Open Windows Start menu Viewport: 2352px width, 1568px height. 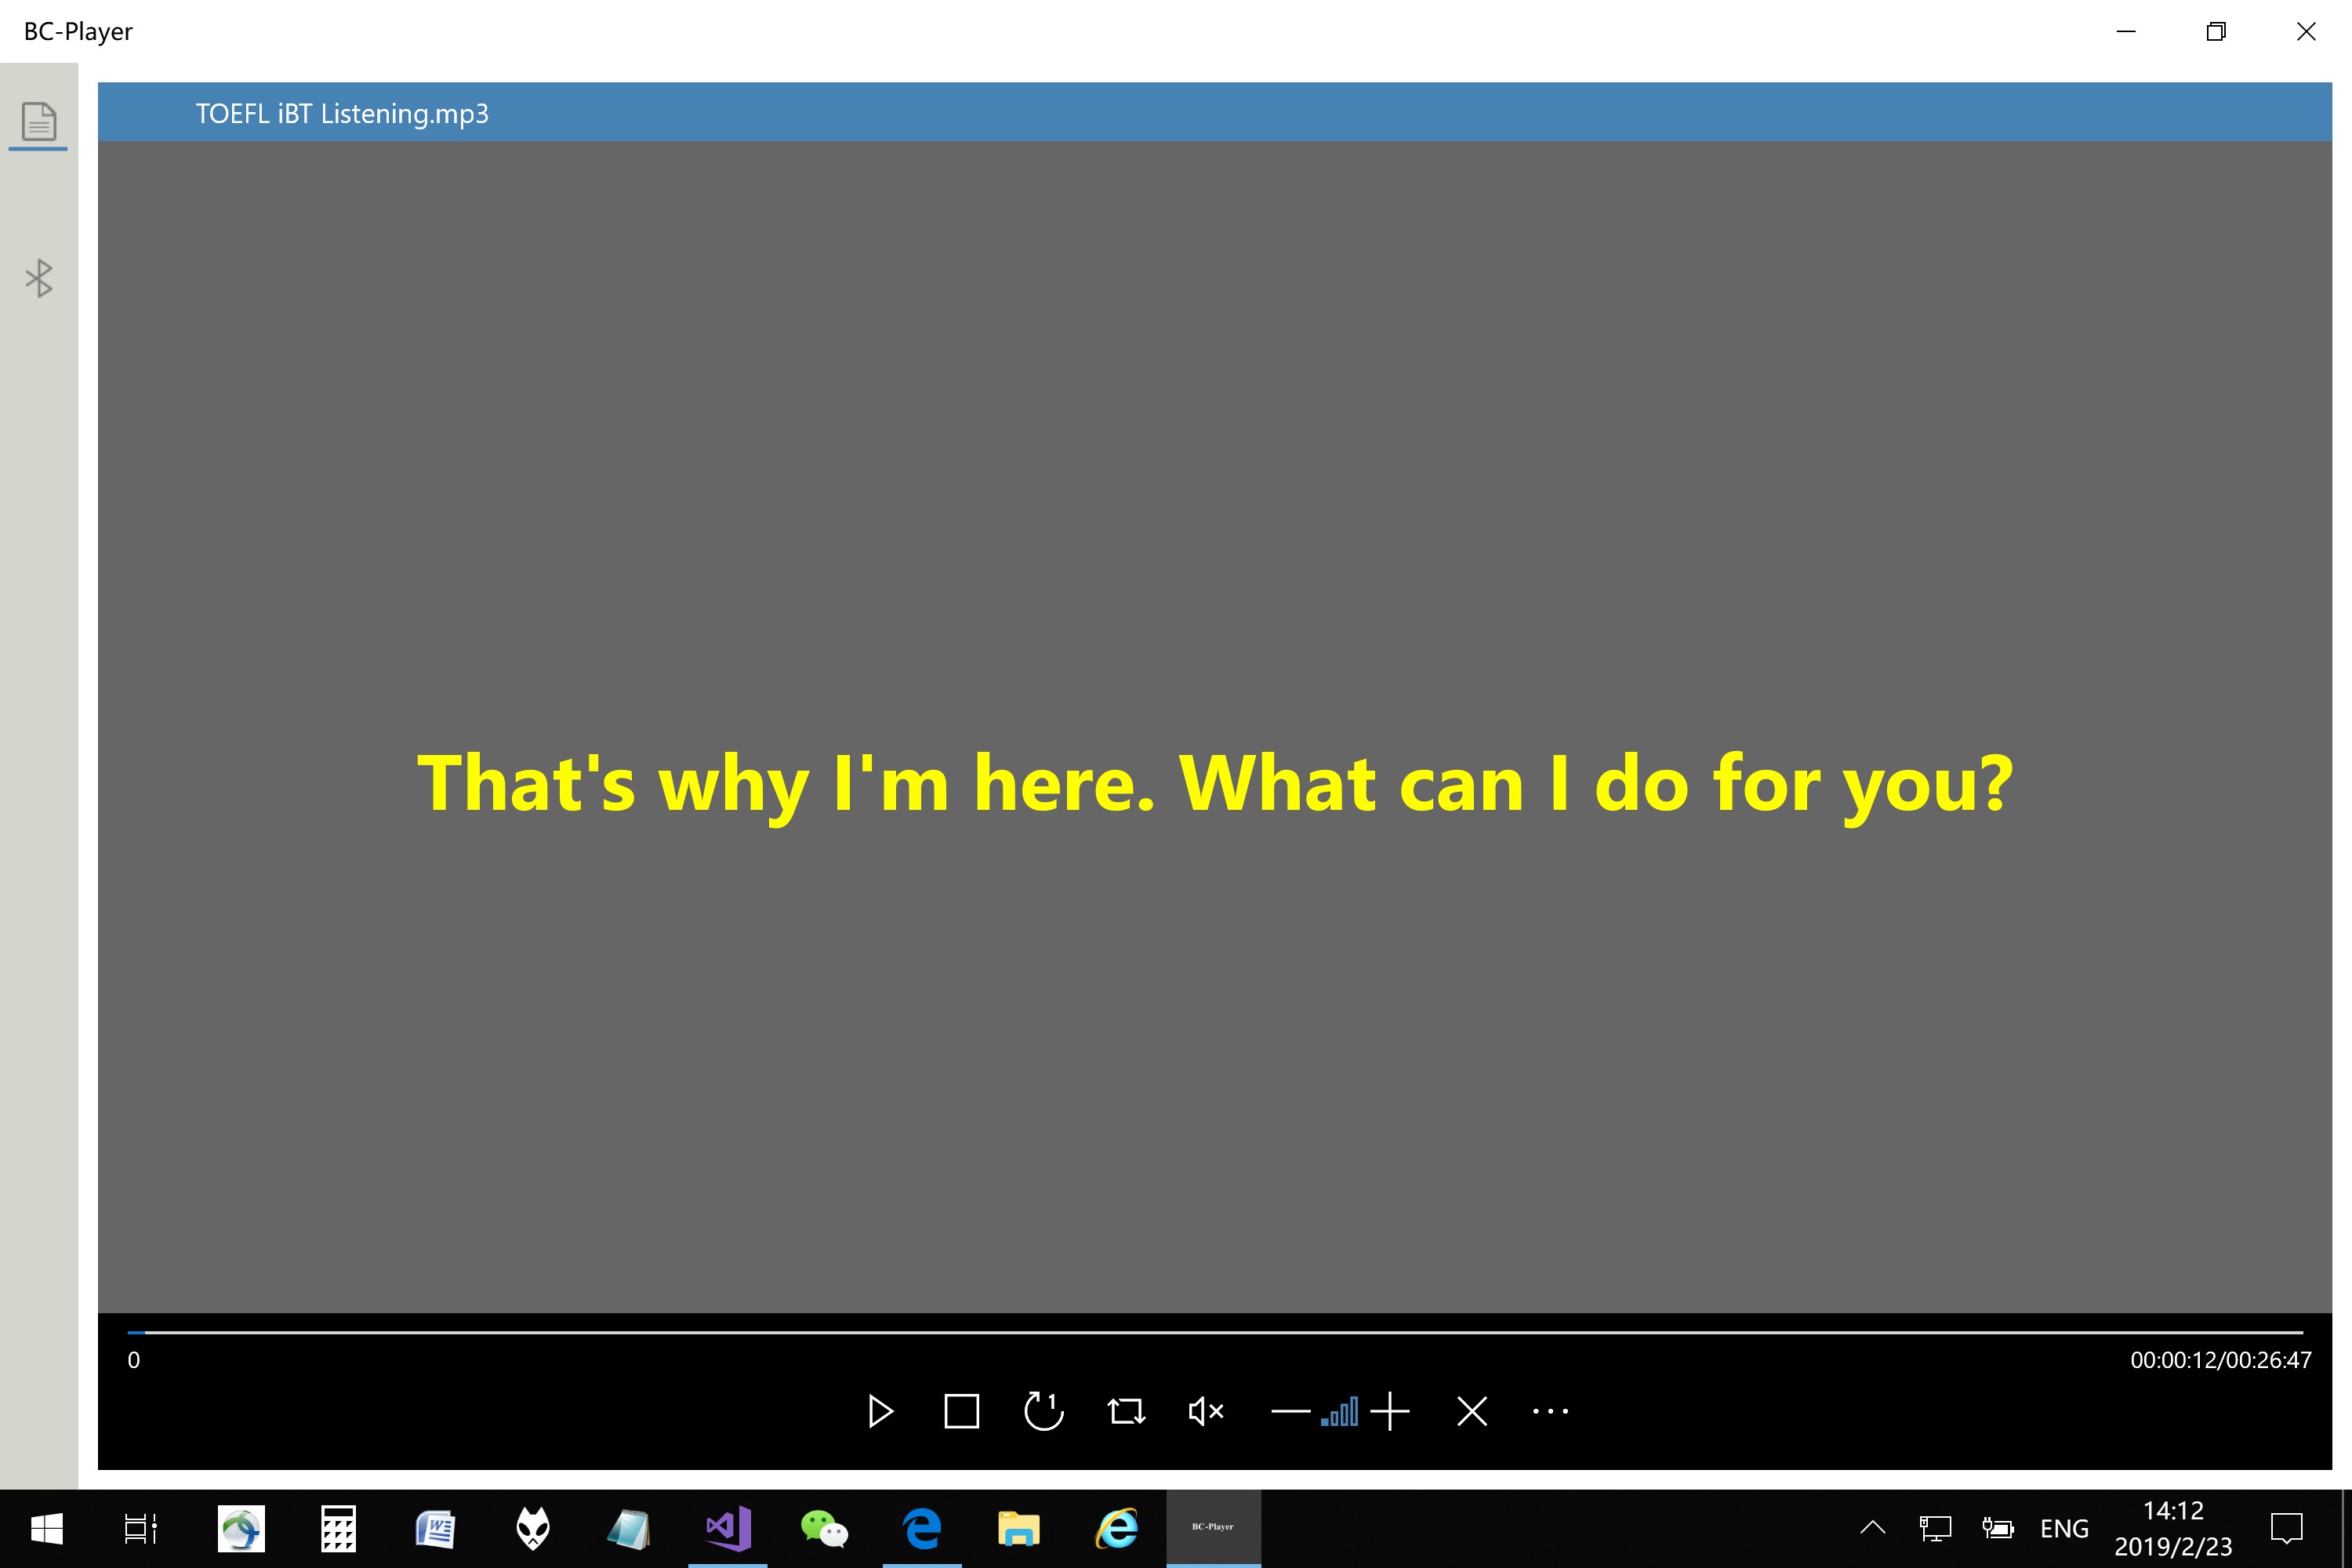pyautogui.click(x=46, y=1528)
